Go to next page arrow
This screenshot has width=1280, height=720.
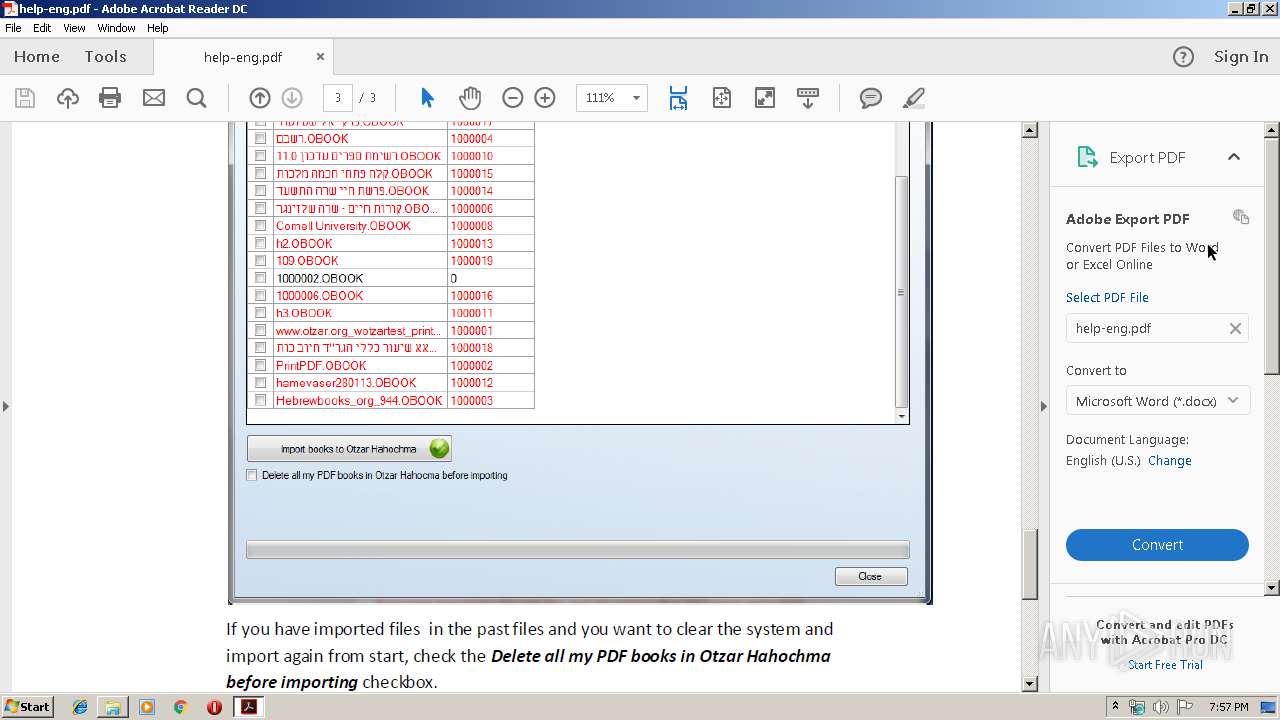[292, 98]
